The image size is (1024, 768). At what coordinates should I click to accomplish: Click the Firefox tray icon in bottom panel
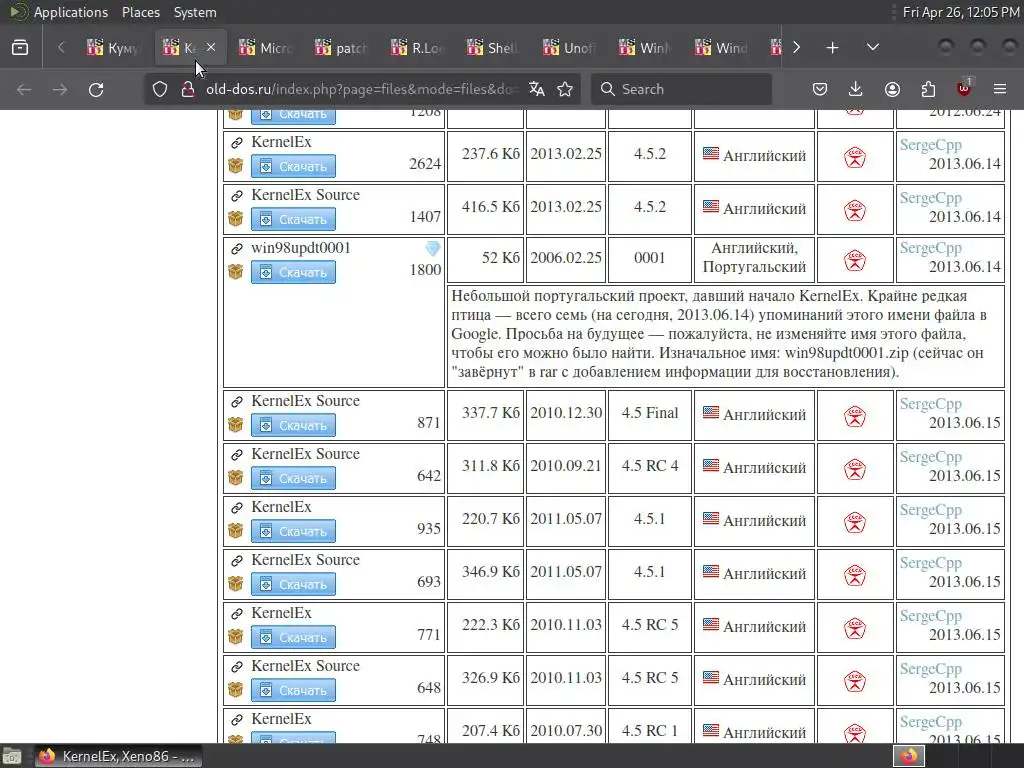click(x=908, y=756)
